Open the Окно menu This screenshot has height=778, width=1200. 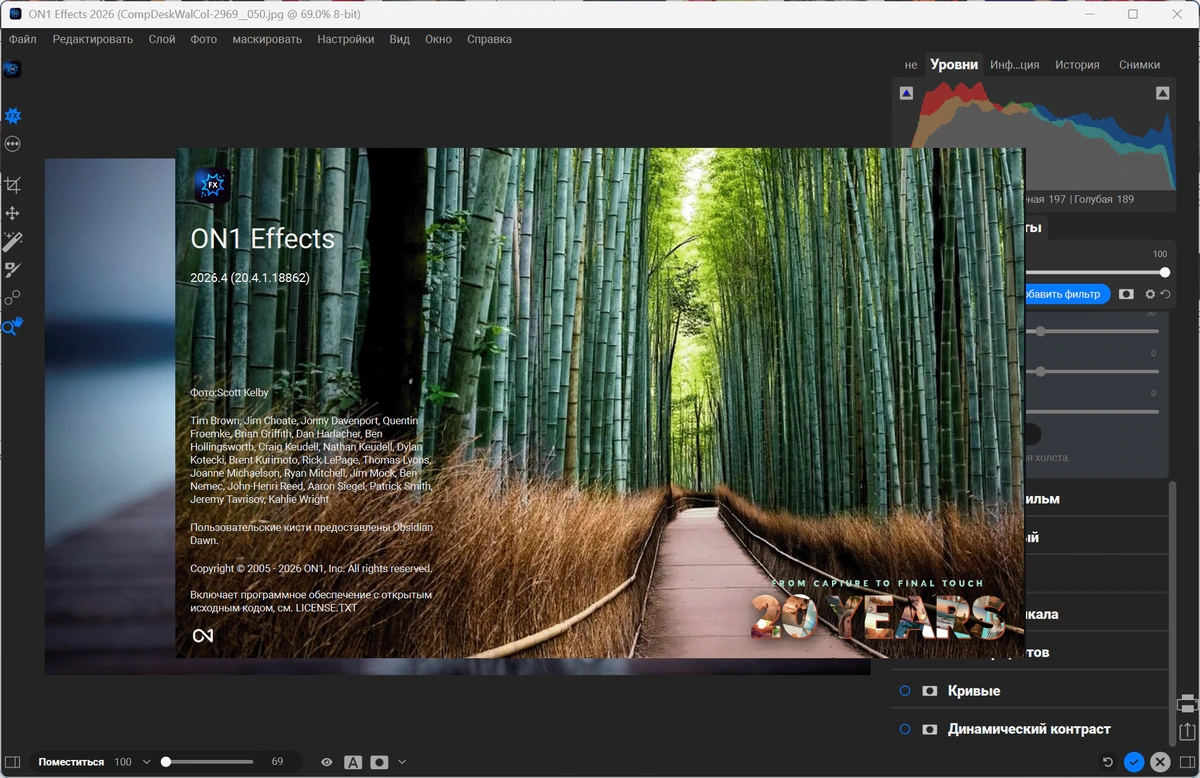point(438,39)
